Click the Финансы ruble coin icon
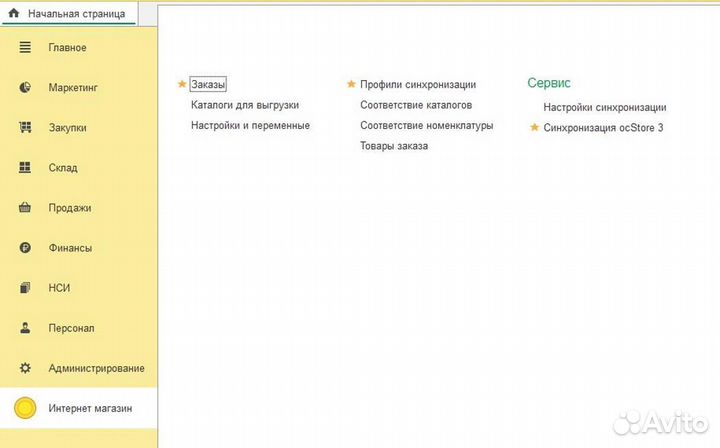The image size is (720, 448). pos(25,248)
